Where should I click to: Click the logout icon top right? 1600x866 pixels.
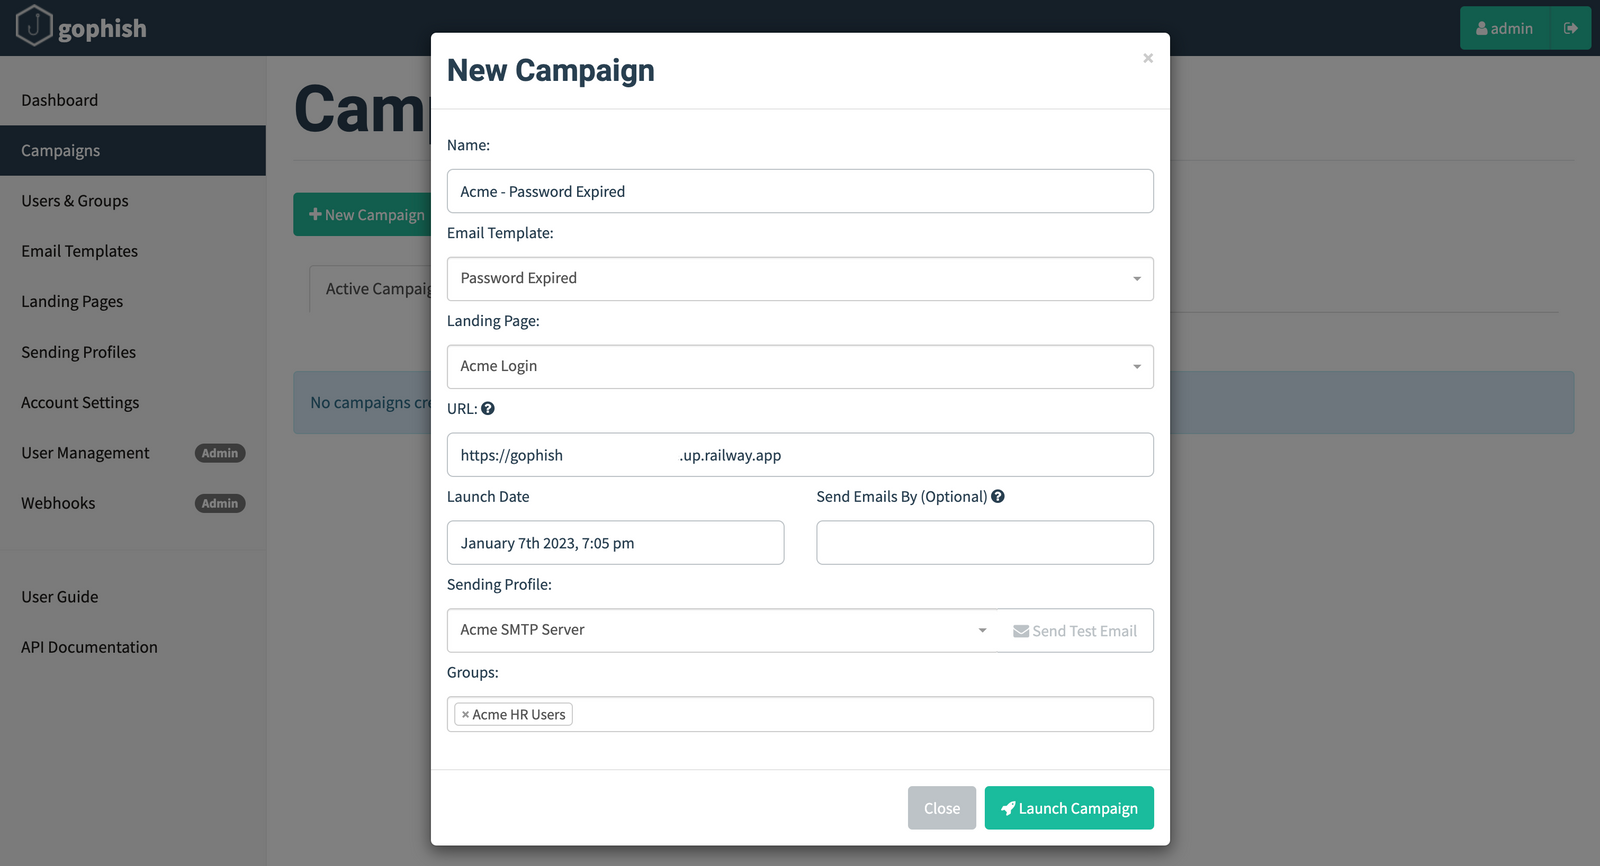tap(1570, 28)
